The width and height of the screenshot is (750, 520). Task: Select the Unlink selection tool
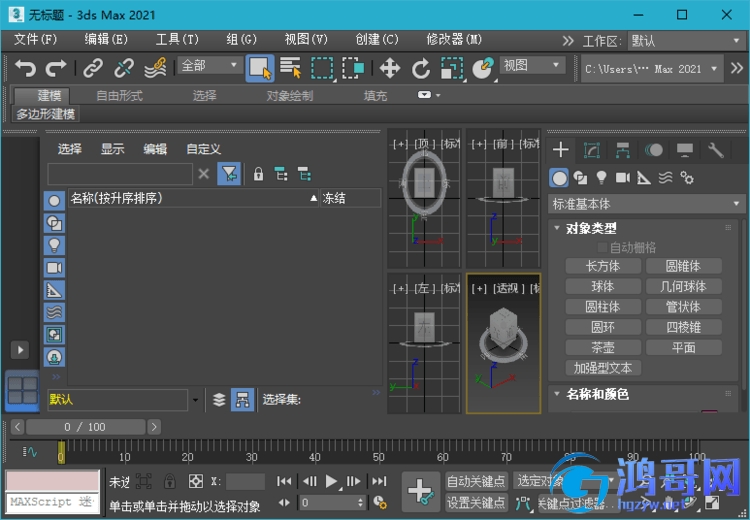[124, 68]
